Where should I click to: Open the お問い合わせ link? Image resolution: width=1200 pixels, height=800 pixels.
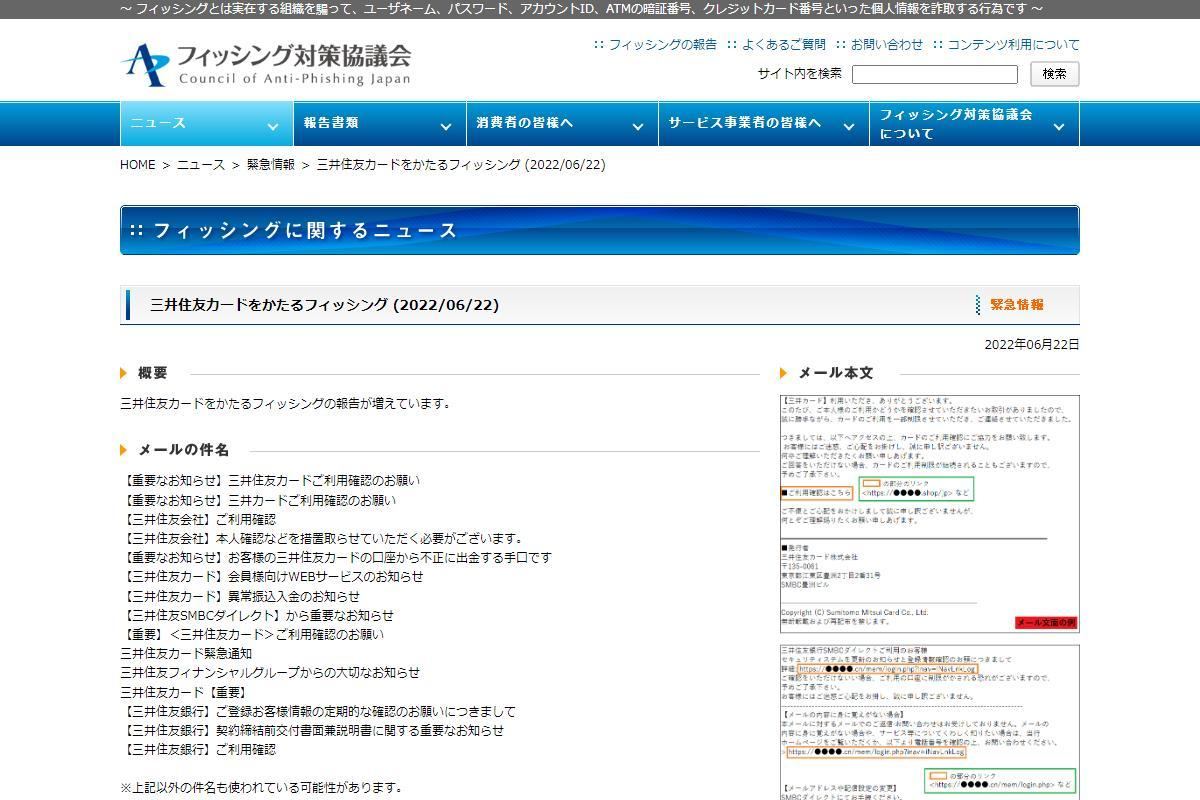click(x=887, y=45)
